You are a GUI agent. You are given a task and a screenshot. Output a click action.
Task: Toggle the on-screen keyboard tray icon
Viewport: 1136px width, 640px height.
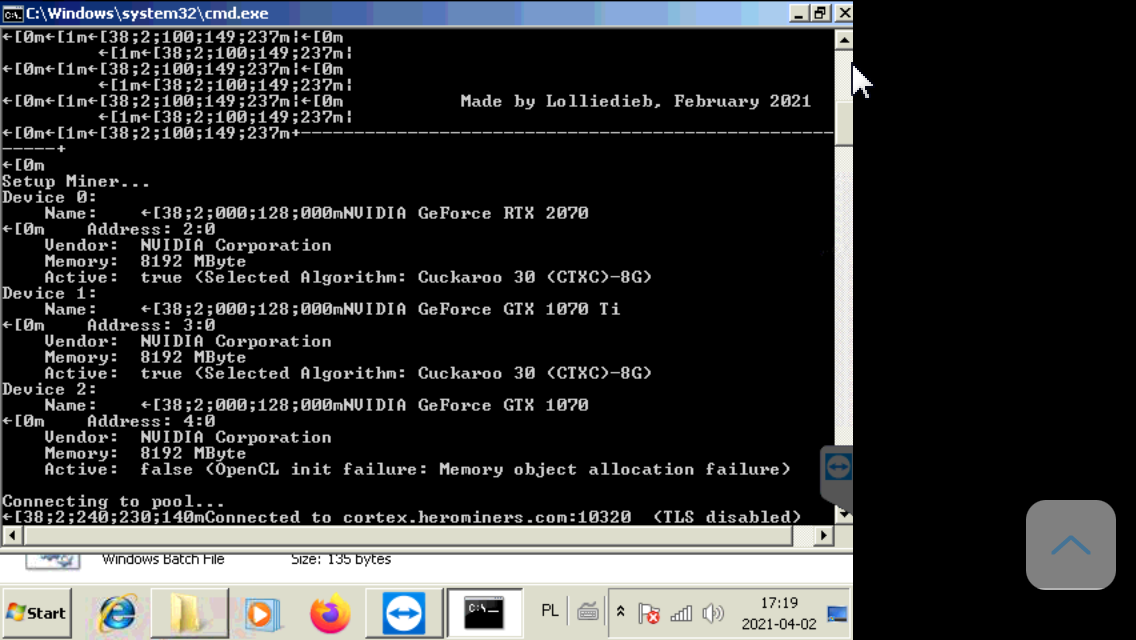coord(588,612)
